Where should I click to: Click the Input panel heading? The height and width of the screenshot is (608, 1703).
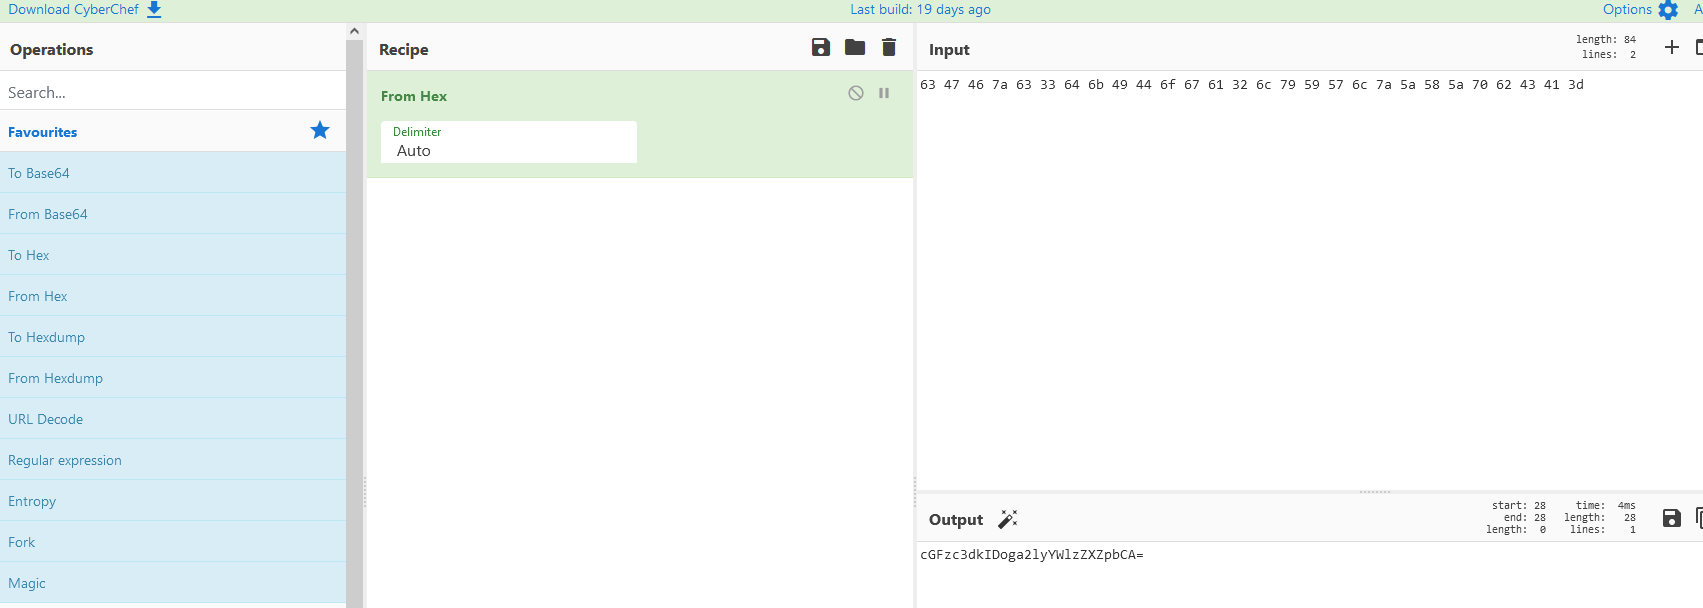[949, 49]
